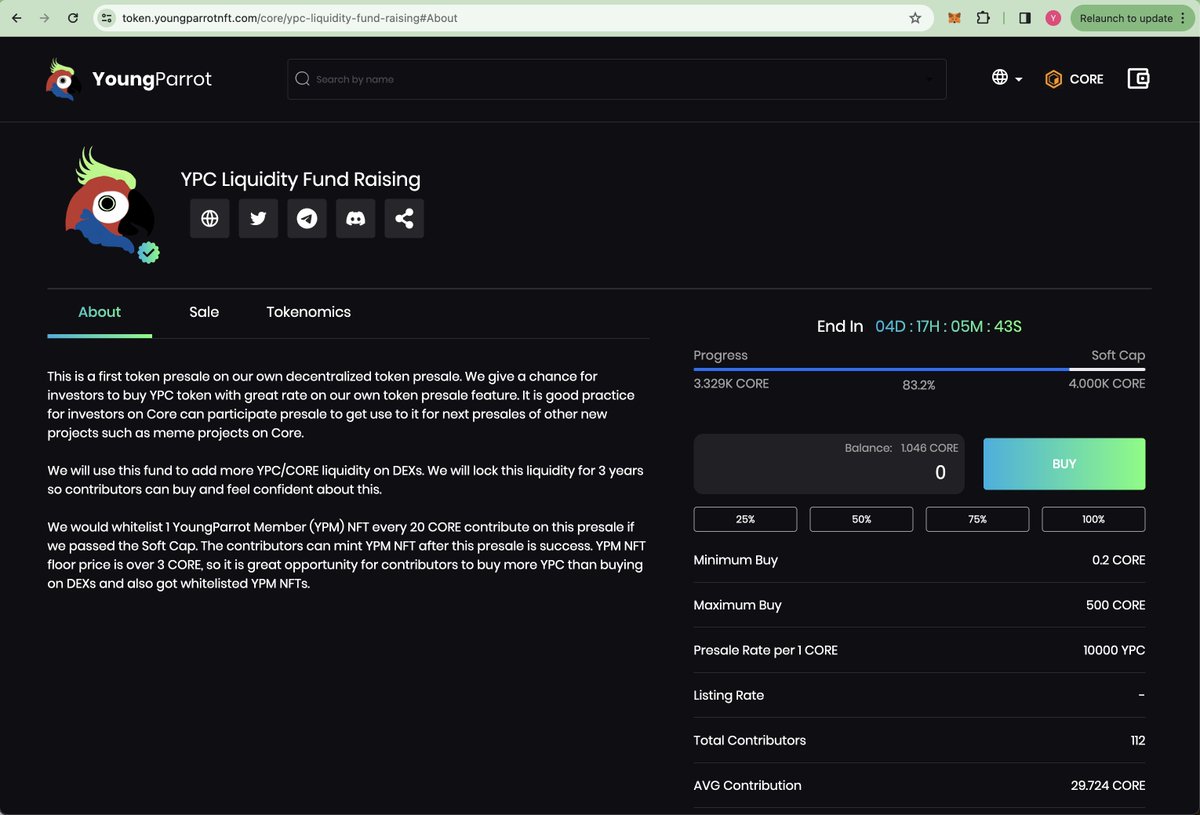Open the project Twitter icon
Viewport: 1200px width, 815px height.
click(x=258, y=218)
